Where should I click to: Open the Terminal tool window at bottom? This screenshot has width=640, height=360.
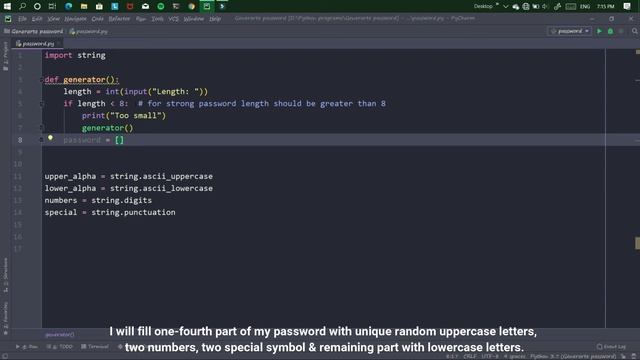coord(95,347)
